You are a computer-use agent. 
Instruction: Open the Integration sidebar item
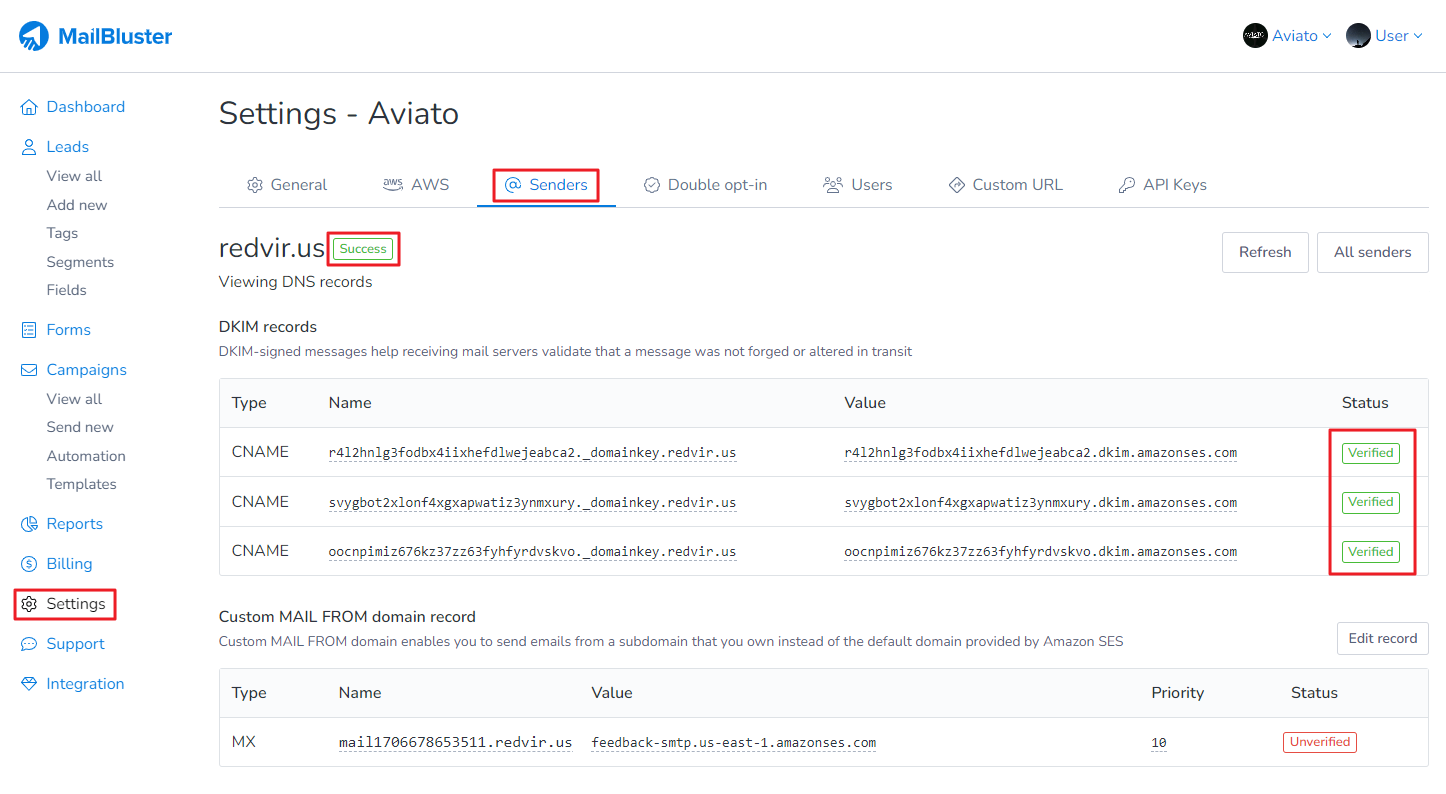[85, 684]
